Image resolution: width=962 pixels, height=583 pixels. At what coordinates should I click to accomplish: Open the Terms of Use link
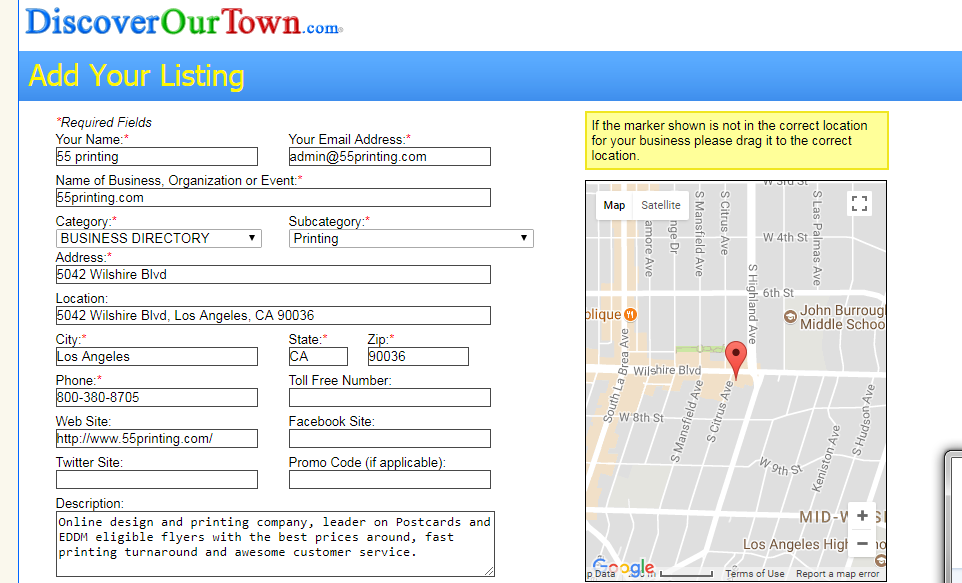[x=755, y=573]
